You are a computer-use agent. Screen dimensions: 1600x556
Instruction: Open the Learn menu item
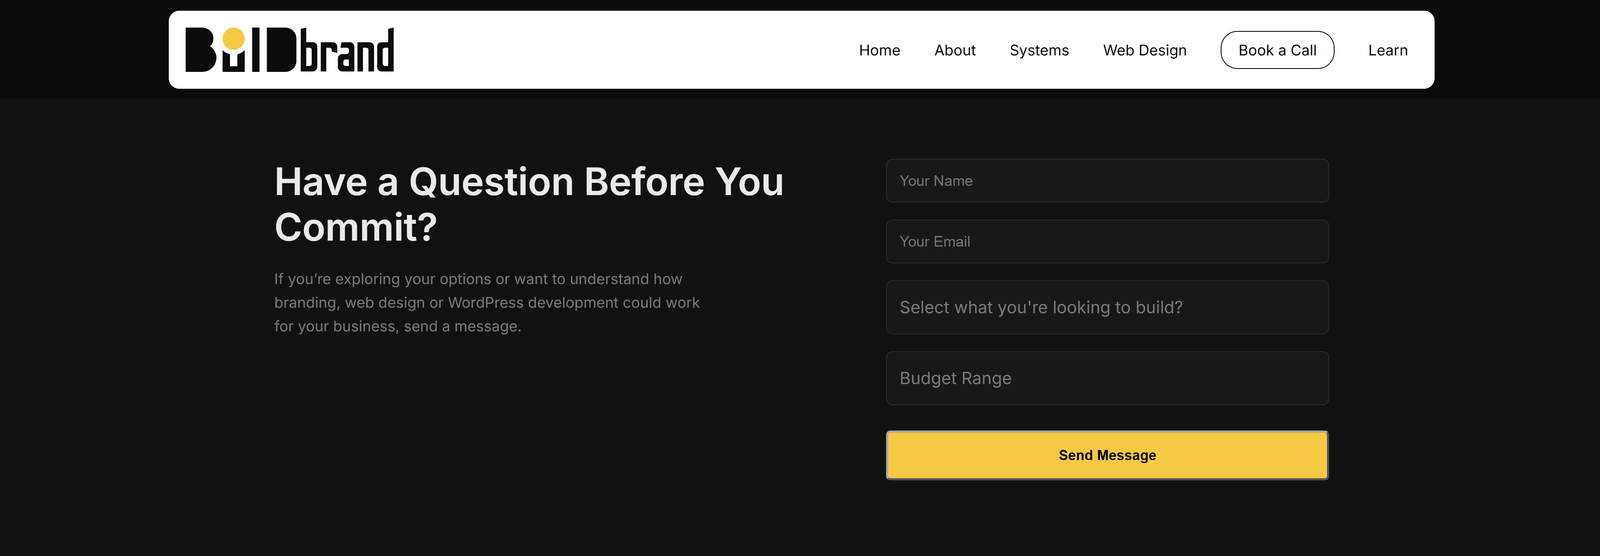pyautogui.click(x=1388, y=50)
